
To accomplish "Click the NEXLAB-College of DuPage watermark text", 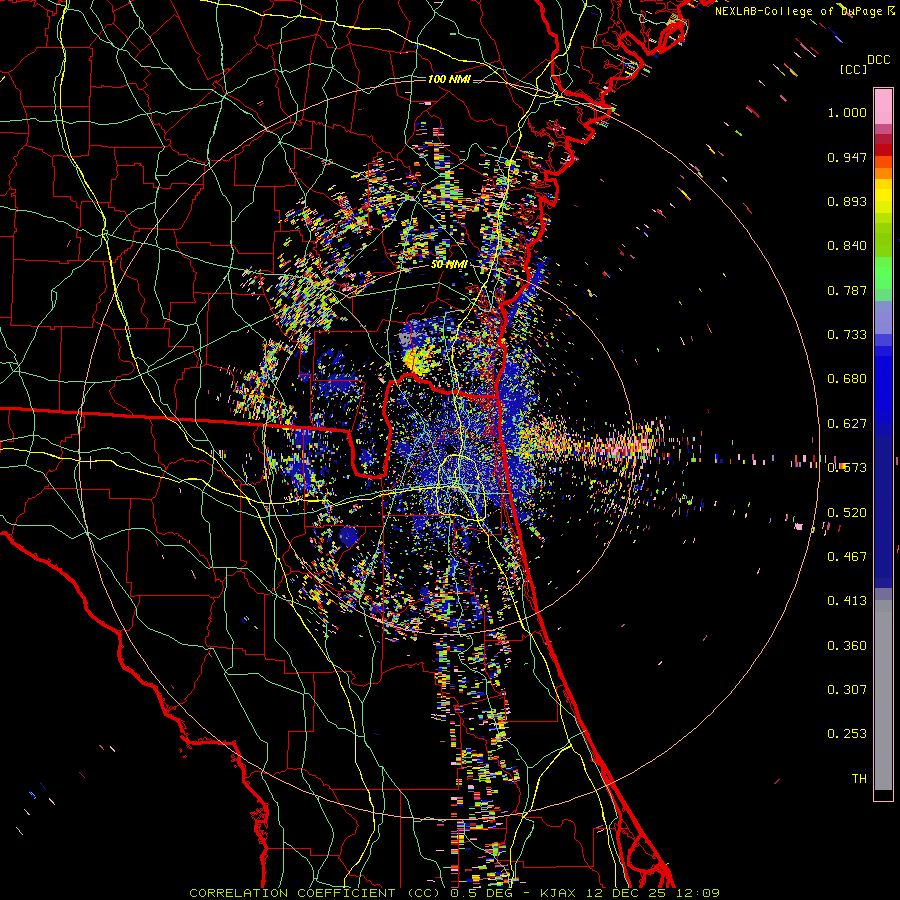I will point(798,11).
